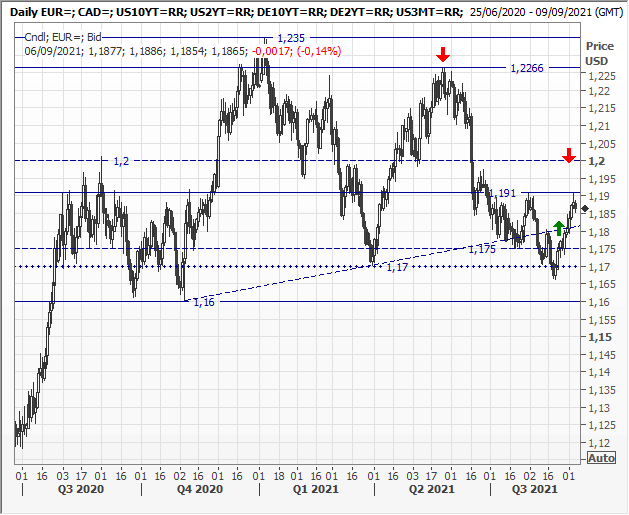The width and height of the screenshot is (629, 515).
Task: Select the 1,17 dotted line label
Action: pos(396,268)
